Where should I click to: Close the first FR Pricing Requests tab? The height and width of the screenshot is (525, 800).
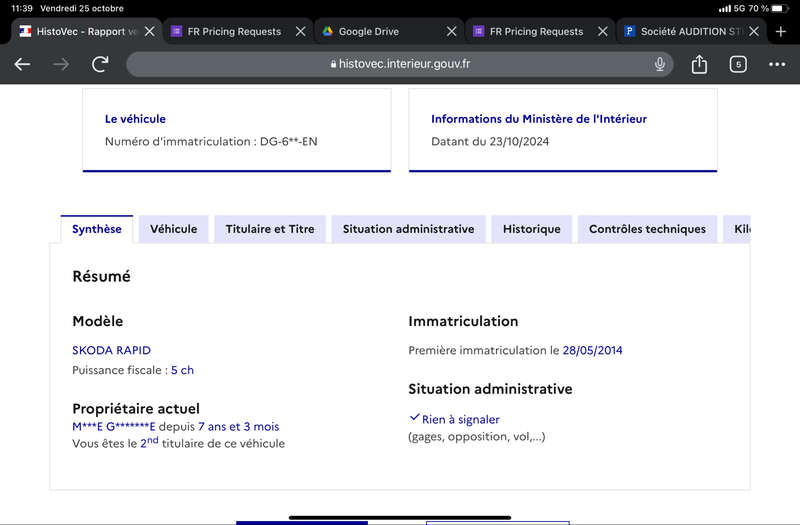(301, 32)
